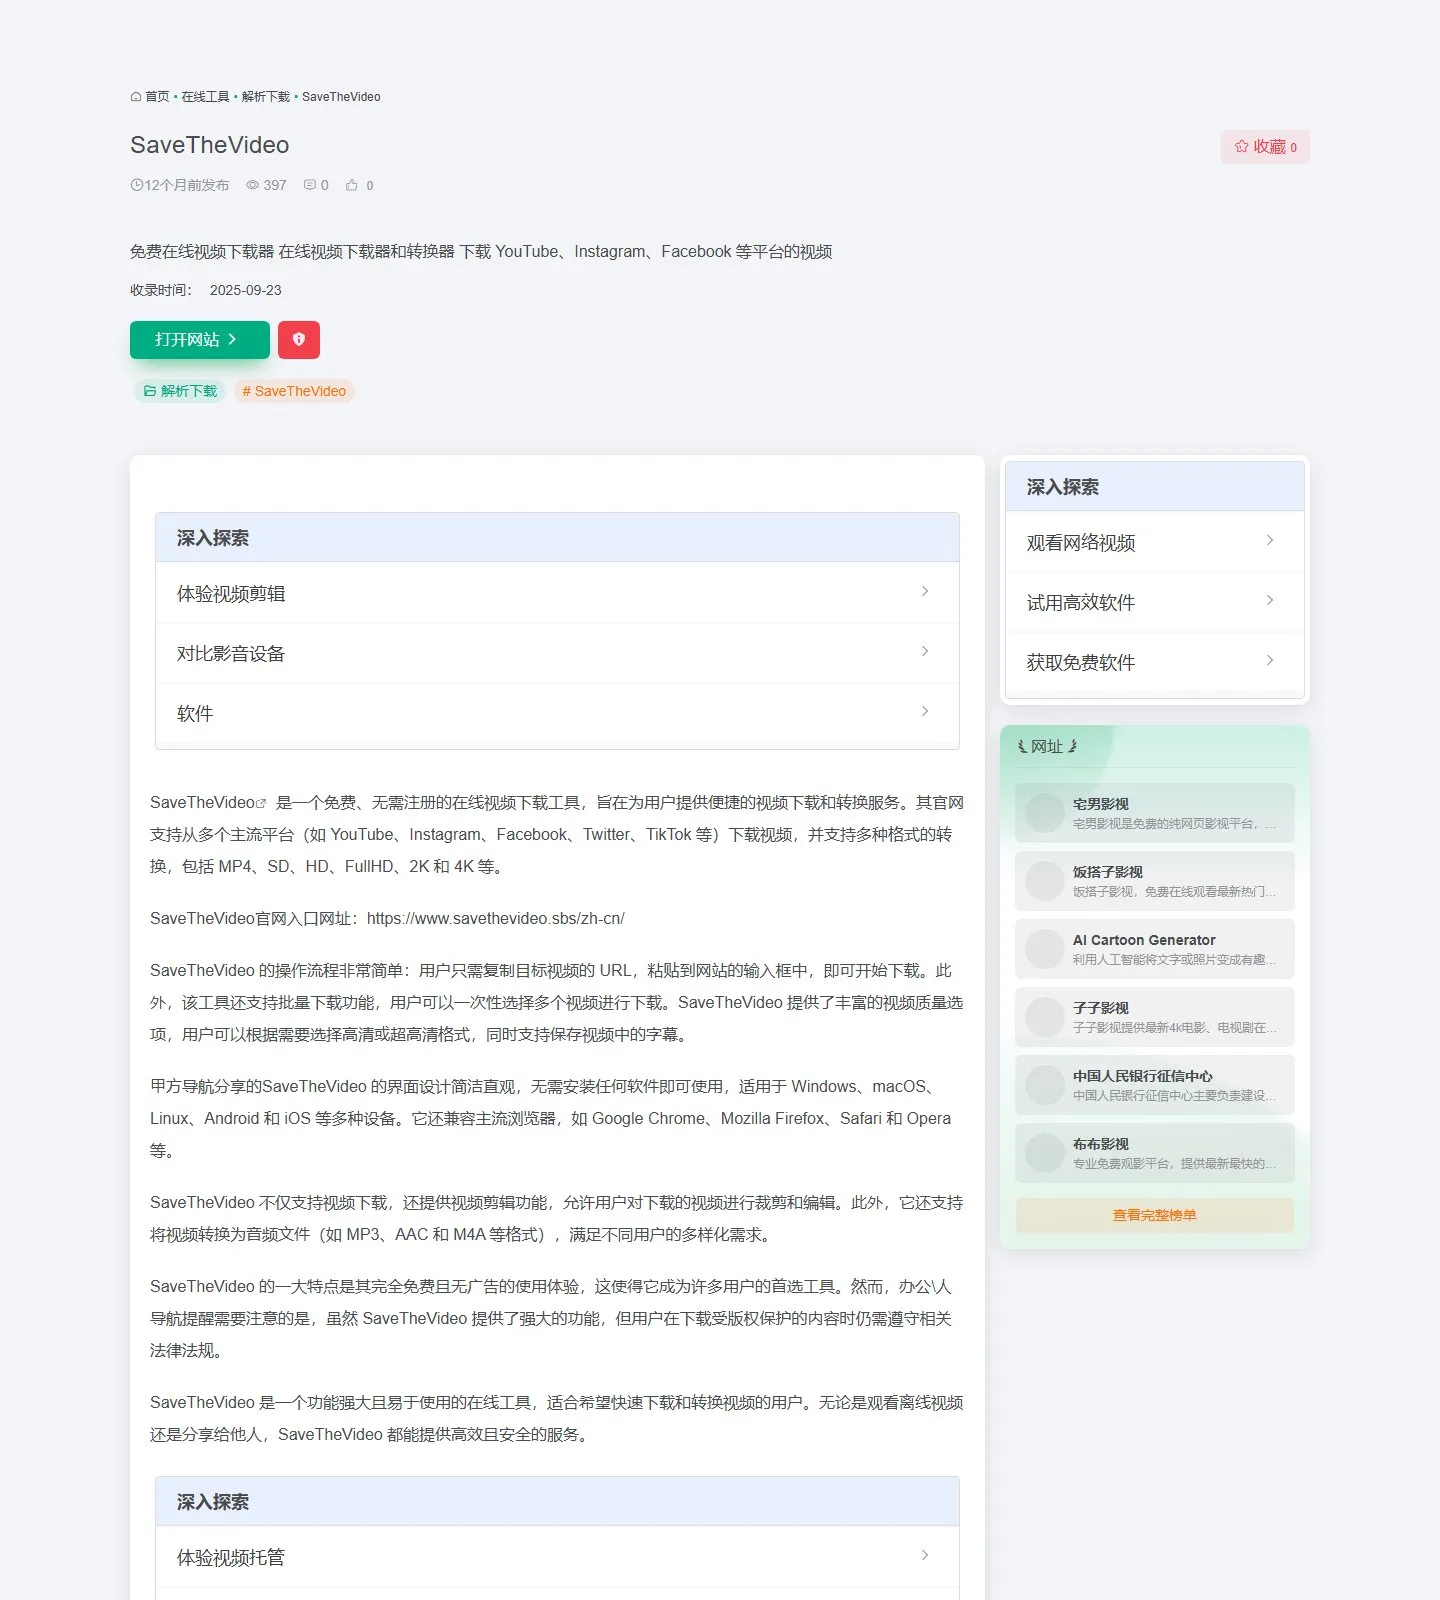Click the red shield report button
Image resolution: width=1440 pixels, height=1600 pixels.
pos(299,340)
